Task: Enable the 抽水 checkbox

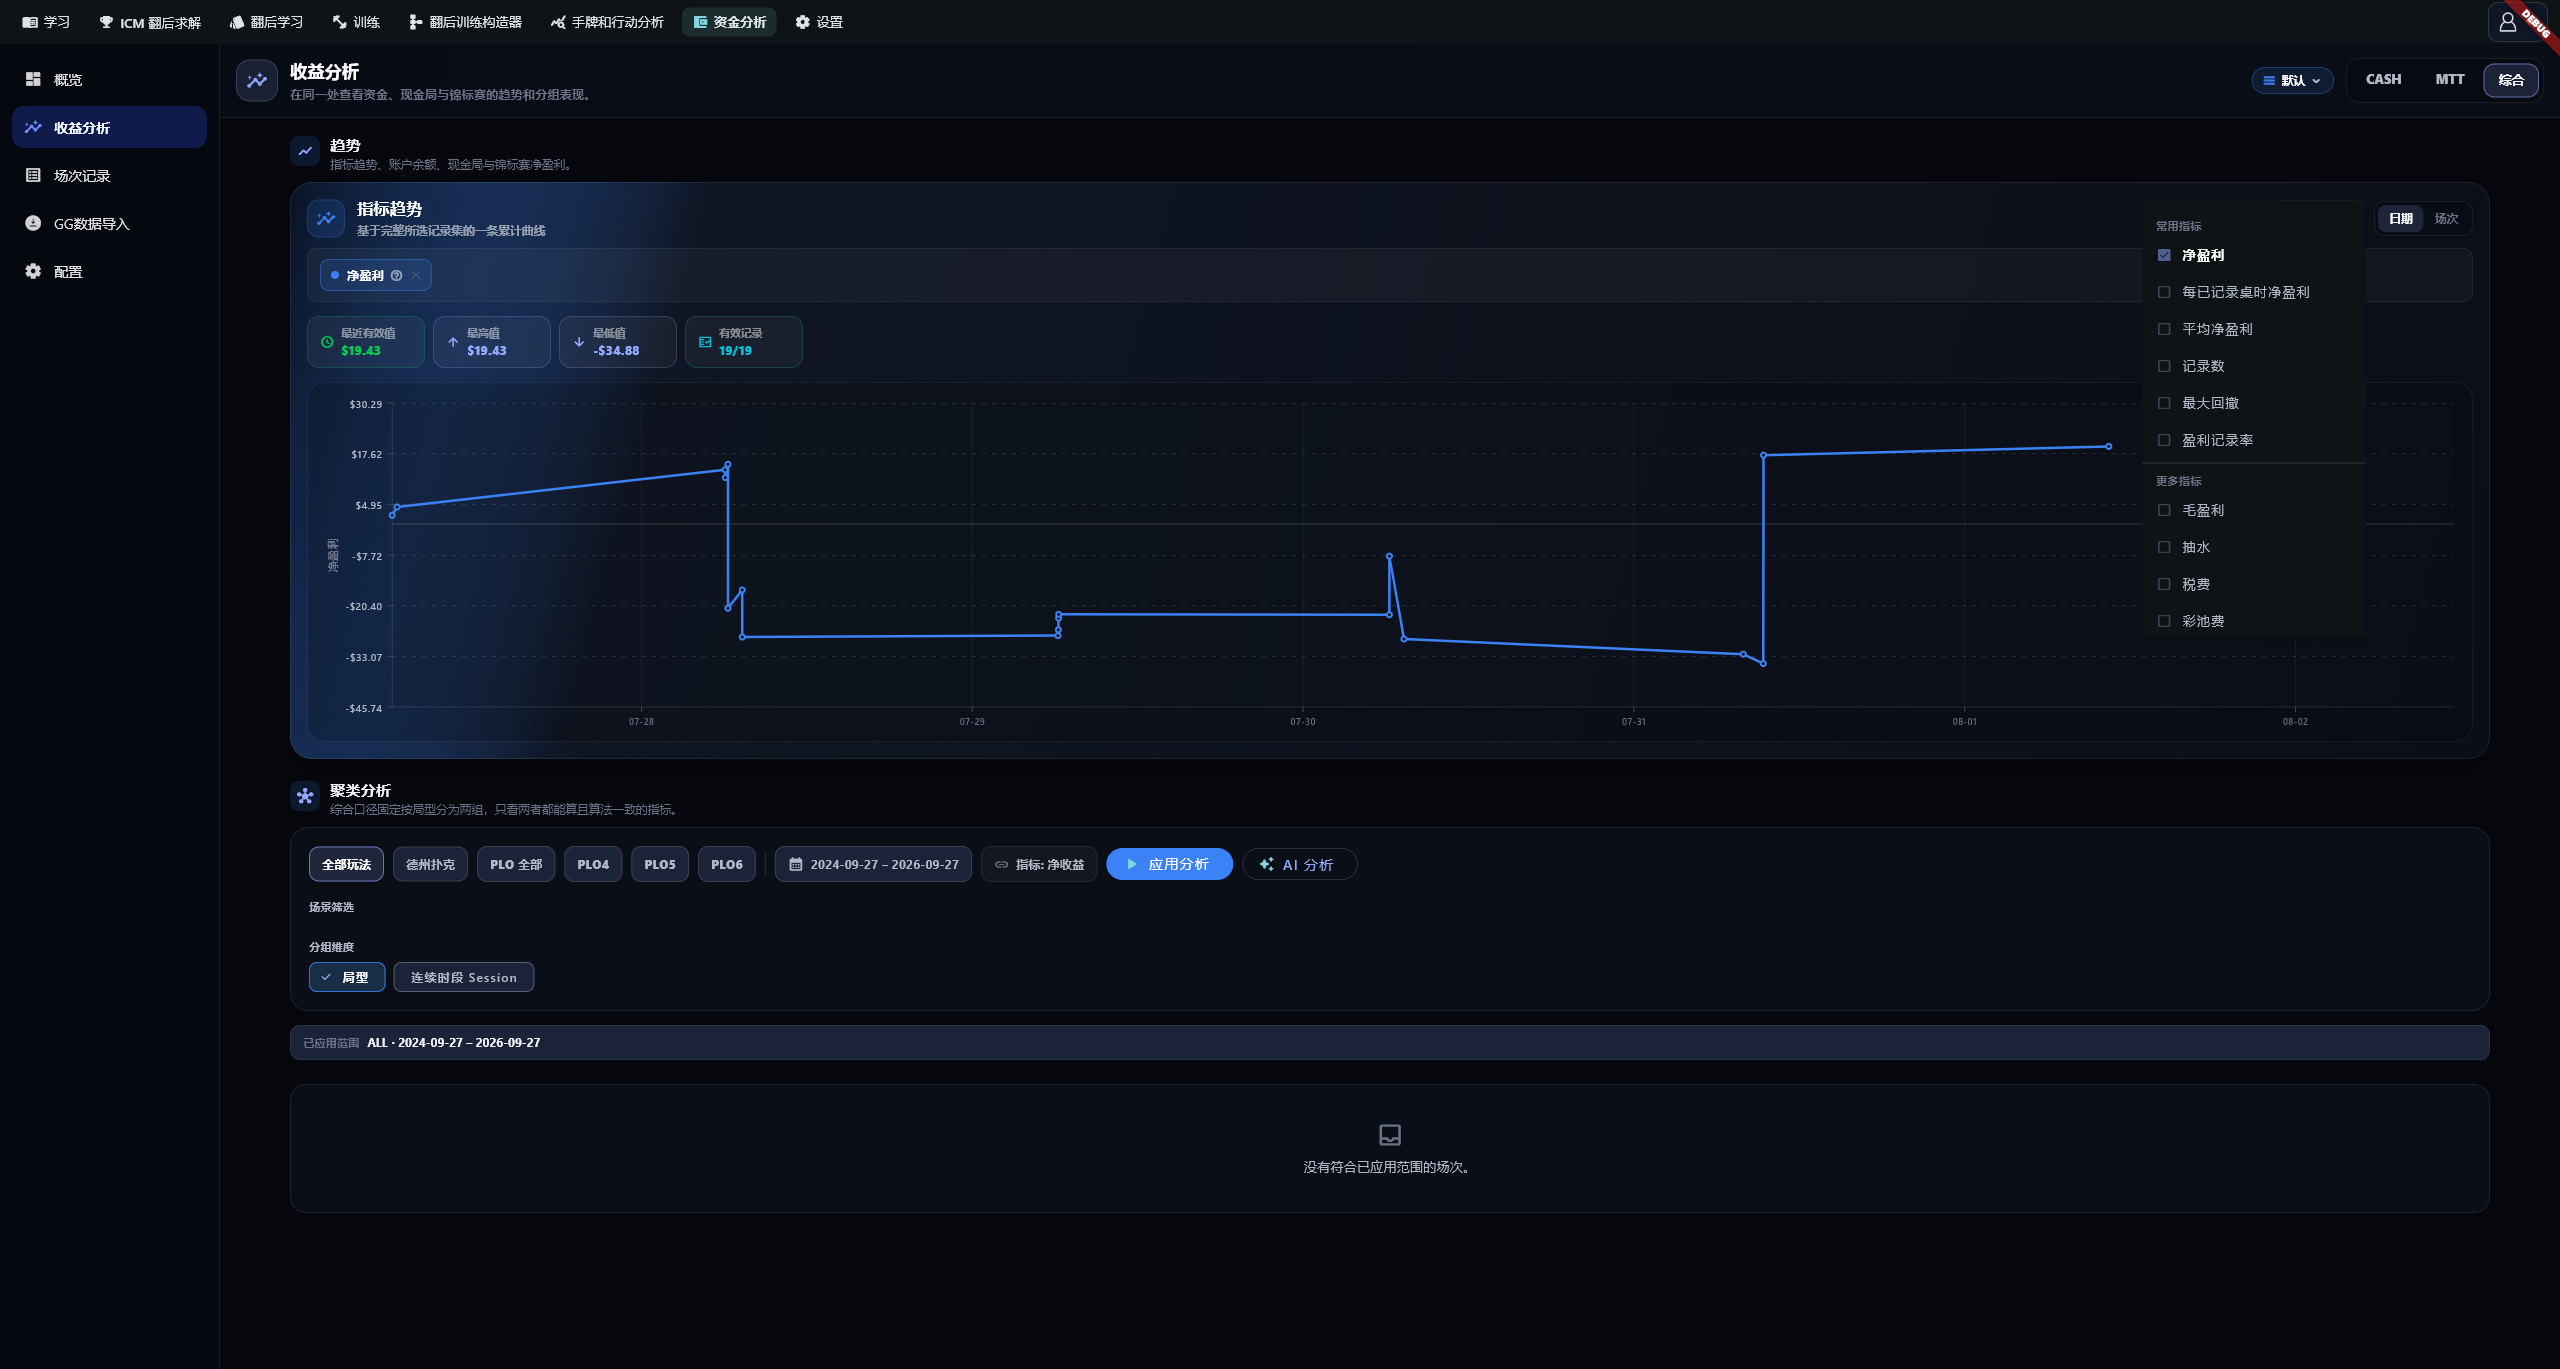Action: (x=2164, y=547)
